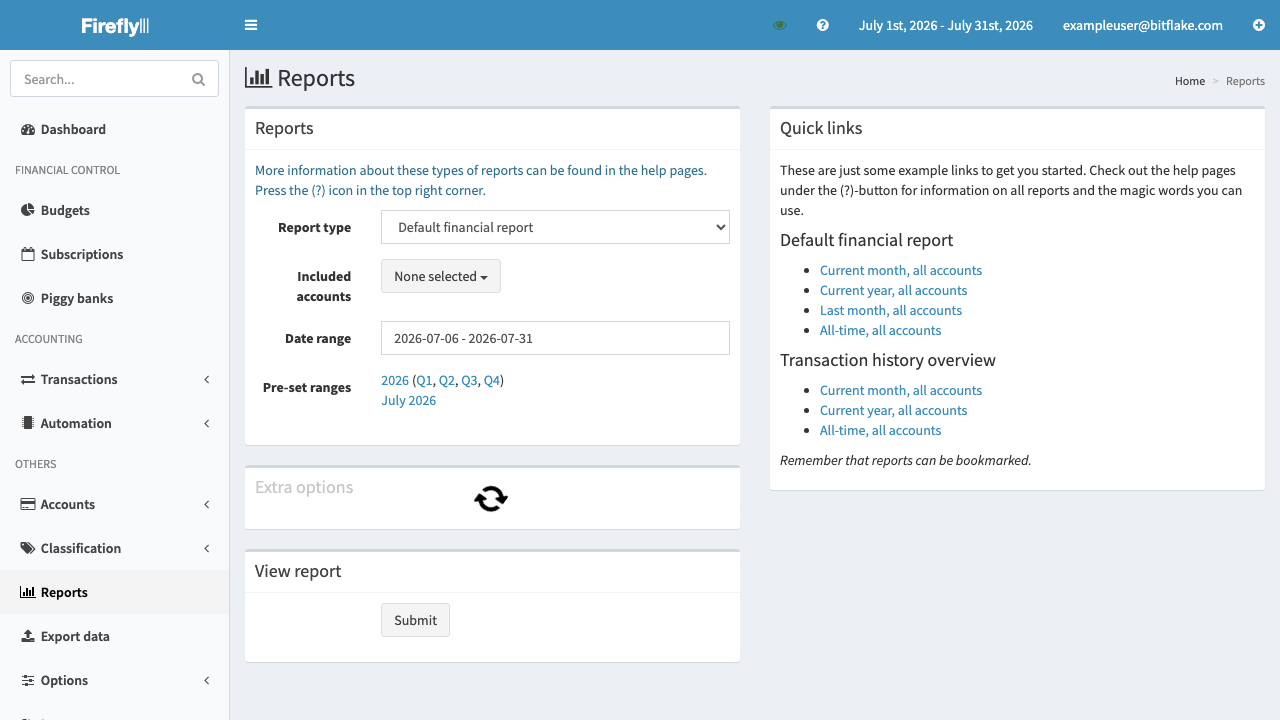Click the date range in top bar
Screen dimensions: 1280x720
[945, 25]
